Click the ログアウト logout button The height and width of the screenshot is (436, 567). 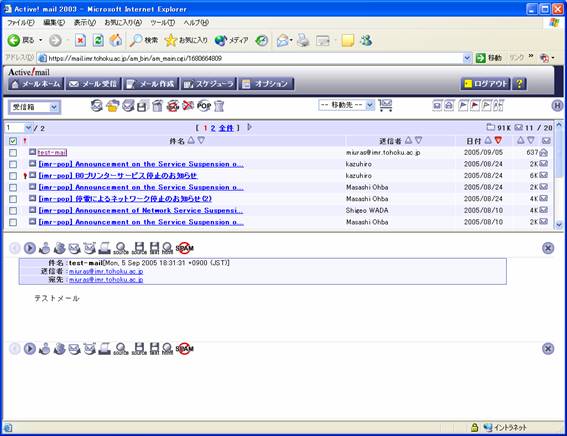point(486,84)
